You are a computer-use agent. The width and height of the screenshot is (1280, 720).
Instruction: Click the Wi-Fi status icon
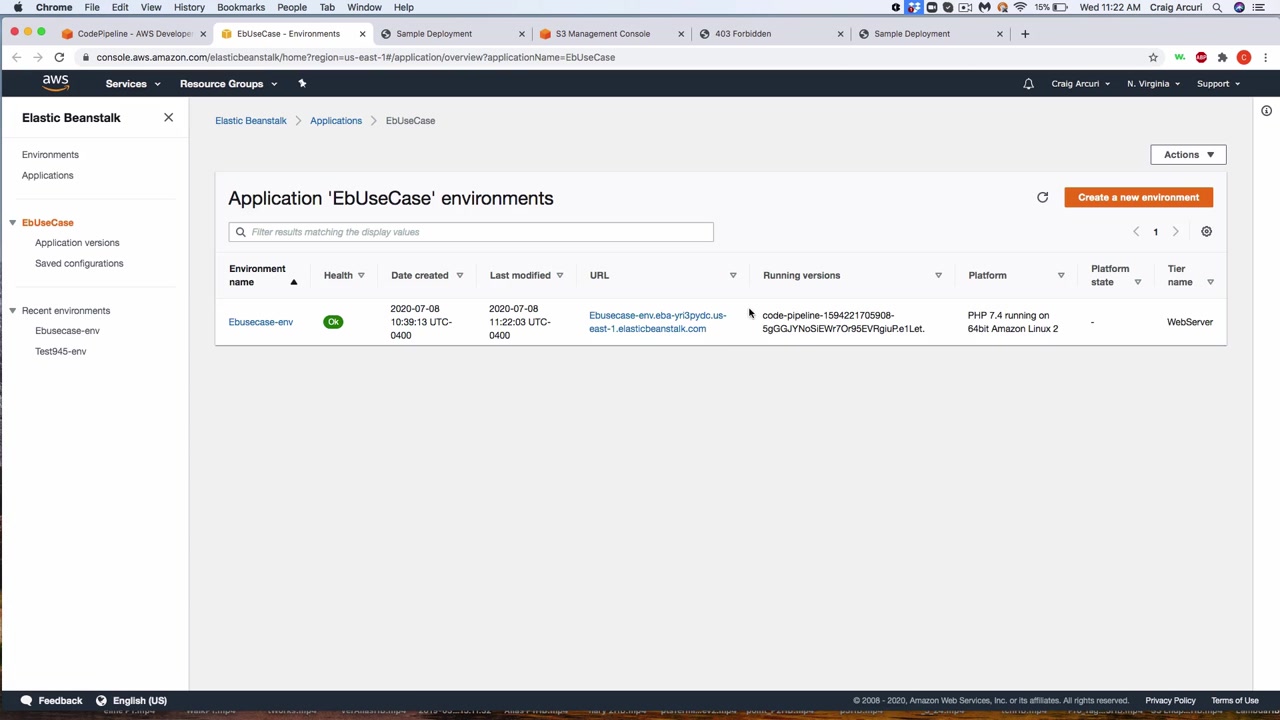click(1020, 7)
